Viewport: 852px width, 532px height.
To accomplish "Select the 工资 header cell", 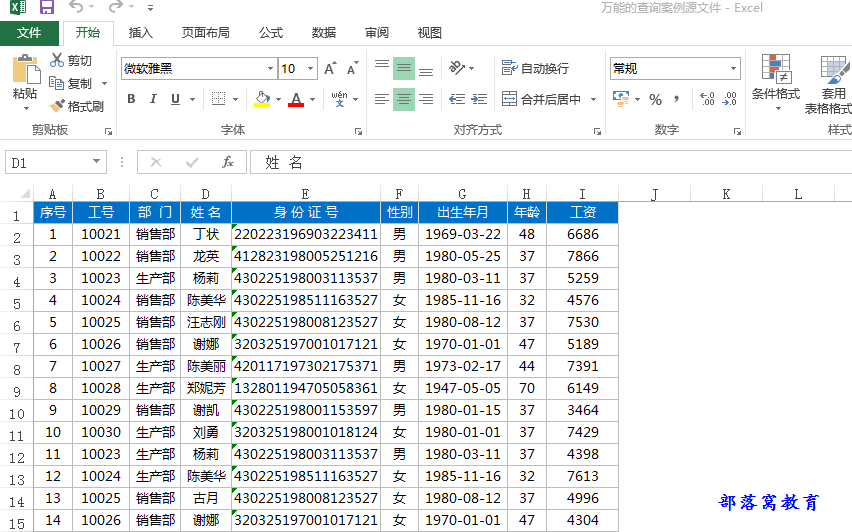I will point(582,212).
